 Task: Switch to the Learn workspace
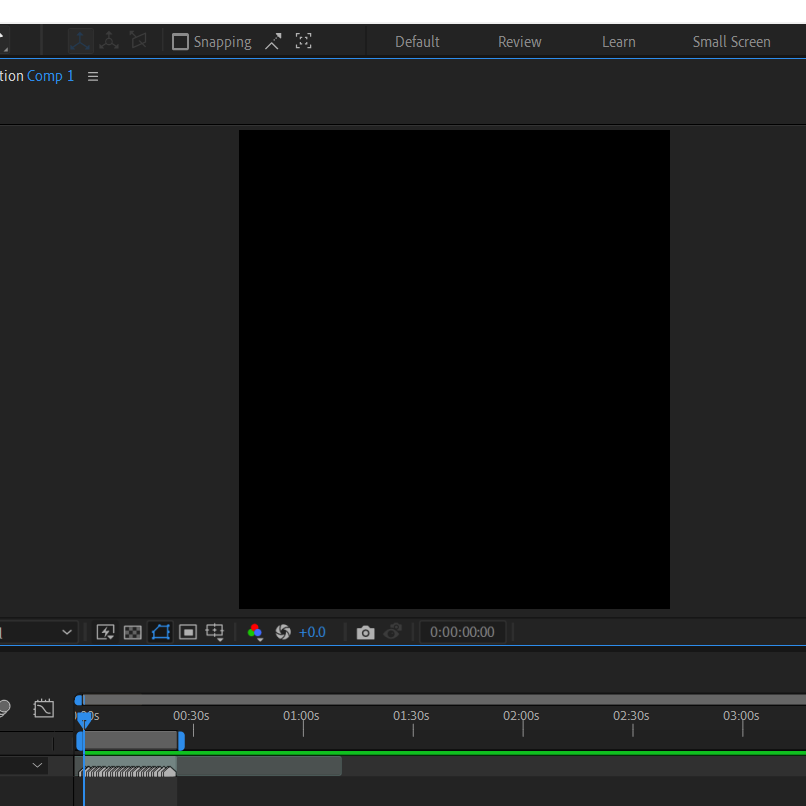618,42
